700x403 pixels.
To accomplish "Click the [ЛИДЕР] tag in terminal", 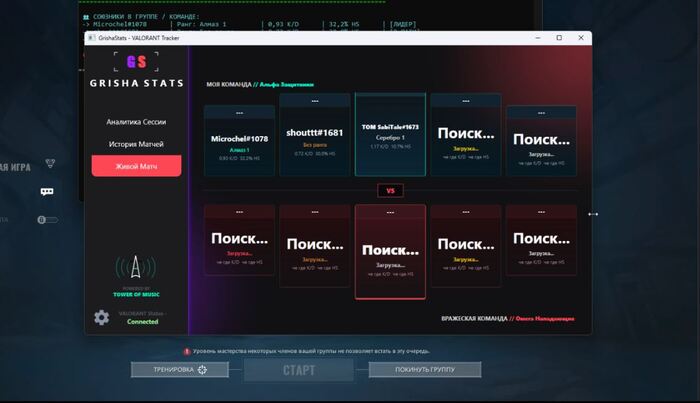I will pos(403,24).
